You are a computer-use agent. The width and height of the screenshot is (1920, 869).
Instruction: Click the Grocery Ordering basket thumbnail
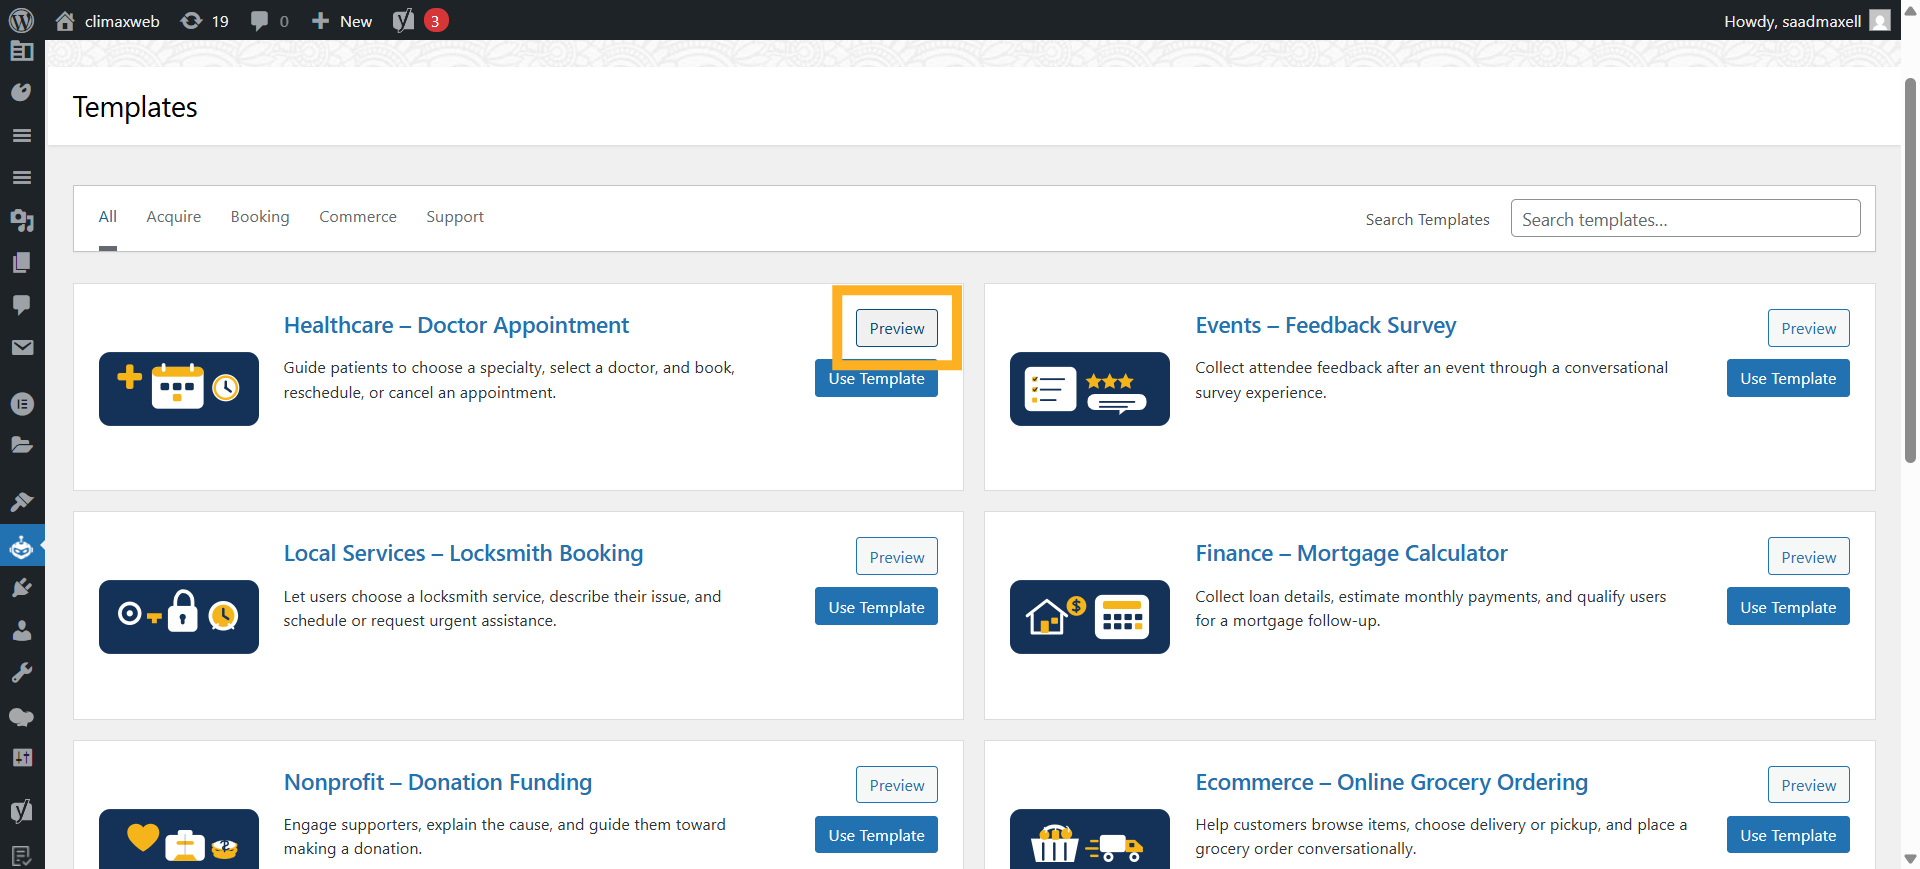click(x=1090, y=838)
